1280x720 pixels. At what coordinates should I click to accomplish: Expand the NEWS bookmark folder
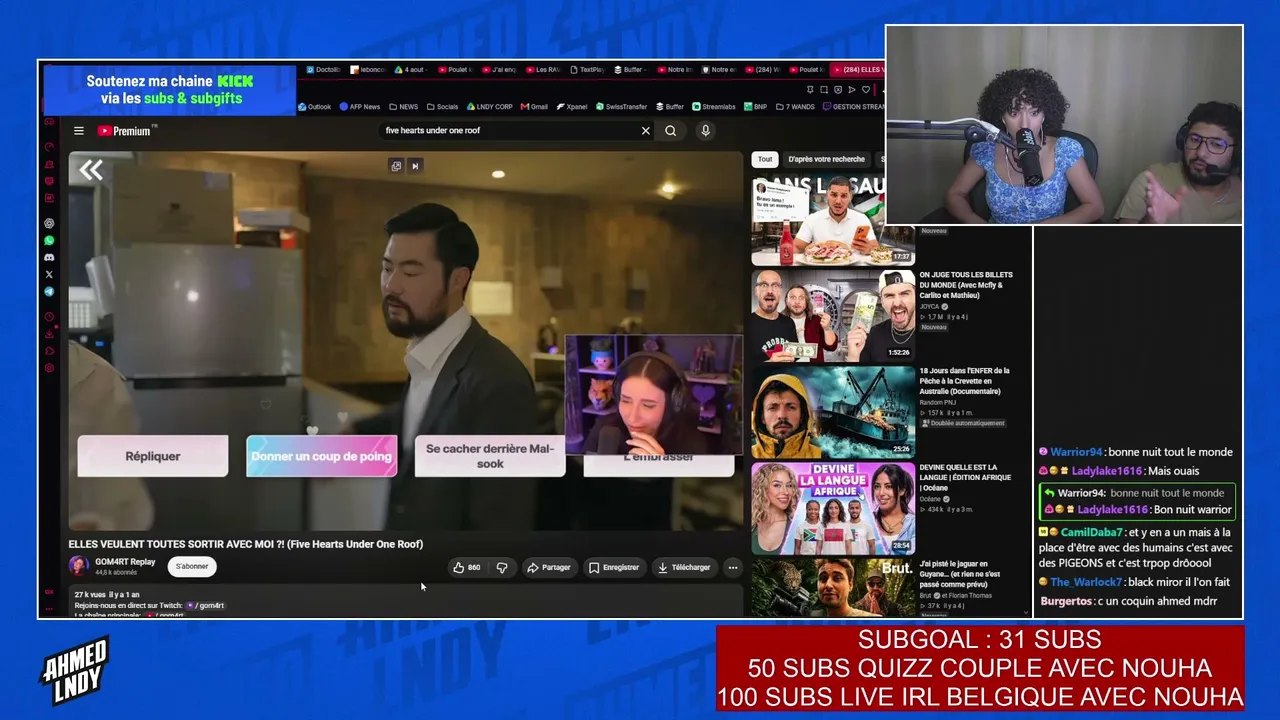pyautogui.click(x=404, y=107)
